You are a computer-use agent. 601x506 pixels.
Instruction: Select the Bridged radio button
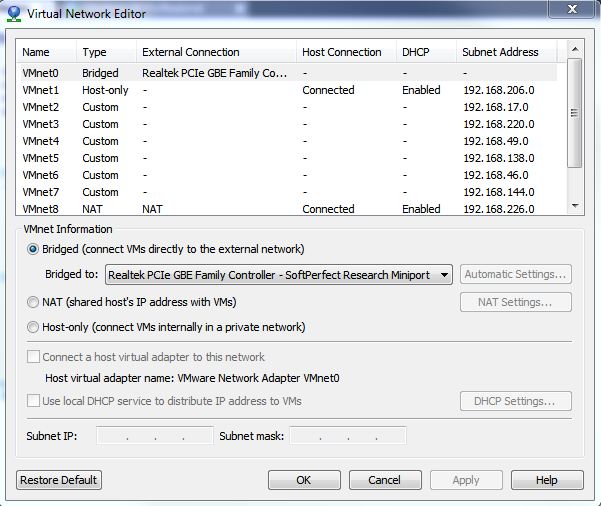click(x=34, y=249)
